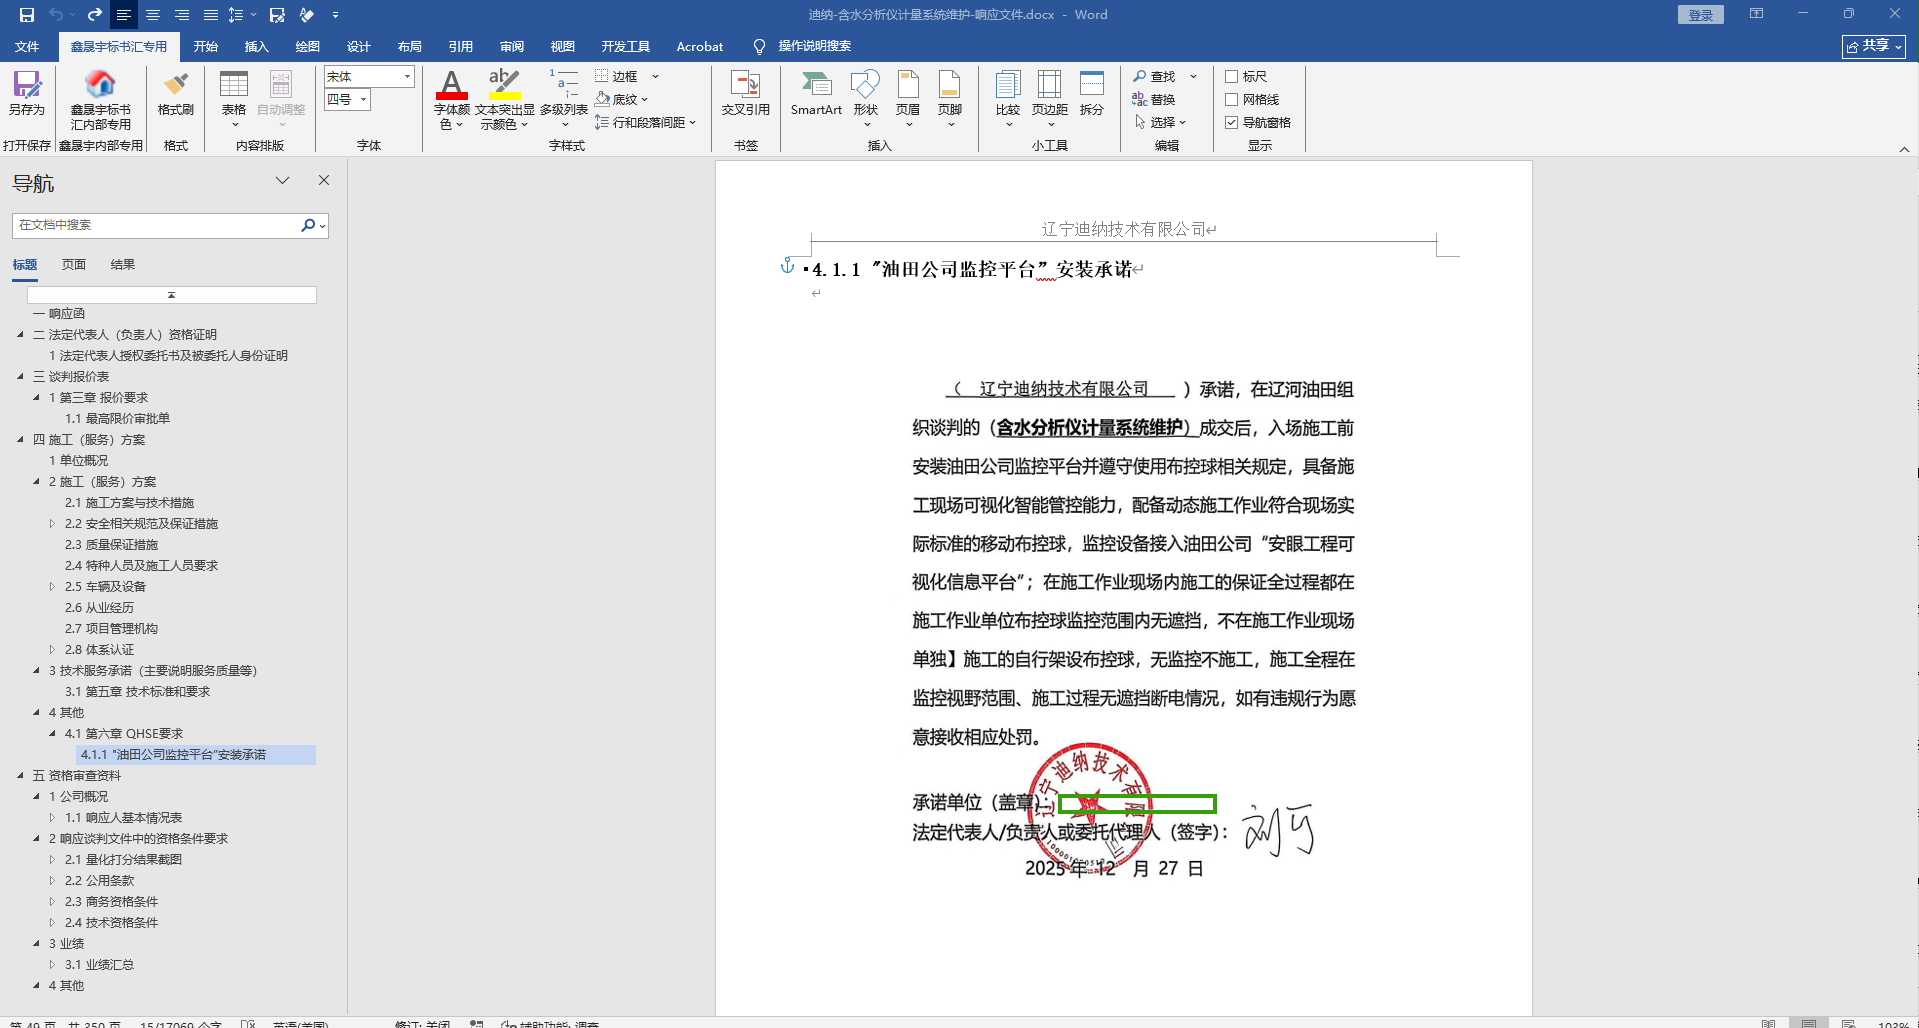1919x1028 pixels.
Task: Click the Redo arrow in the title bar
Action: point(95,15)
